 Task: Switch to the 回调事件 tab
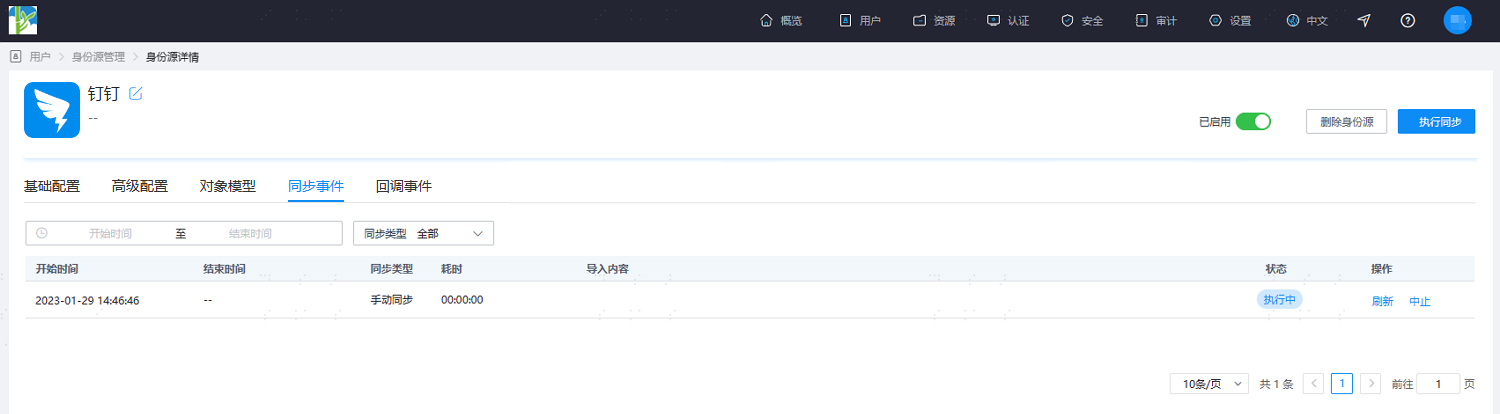(404, 186)
